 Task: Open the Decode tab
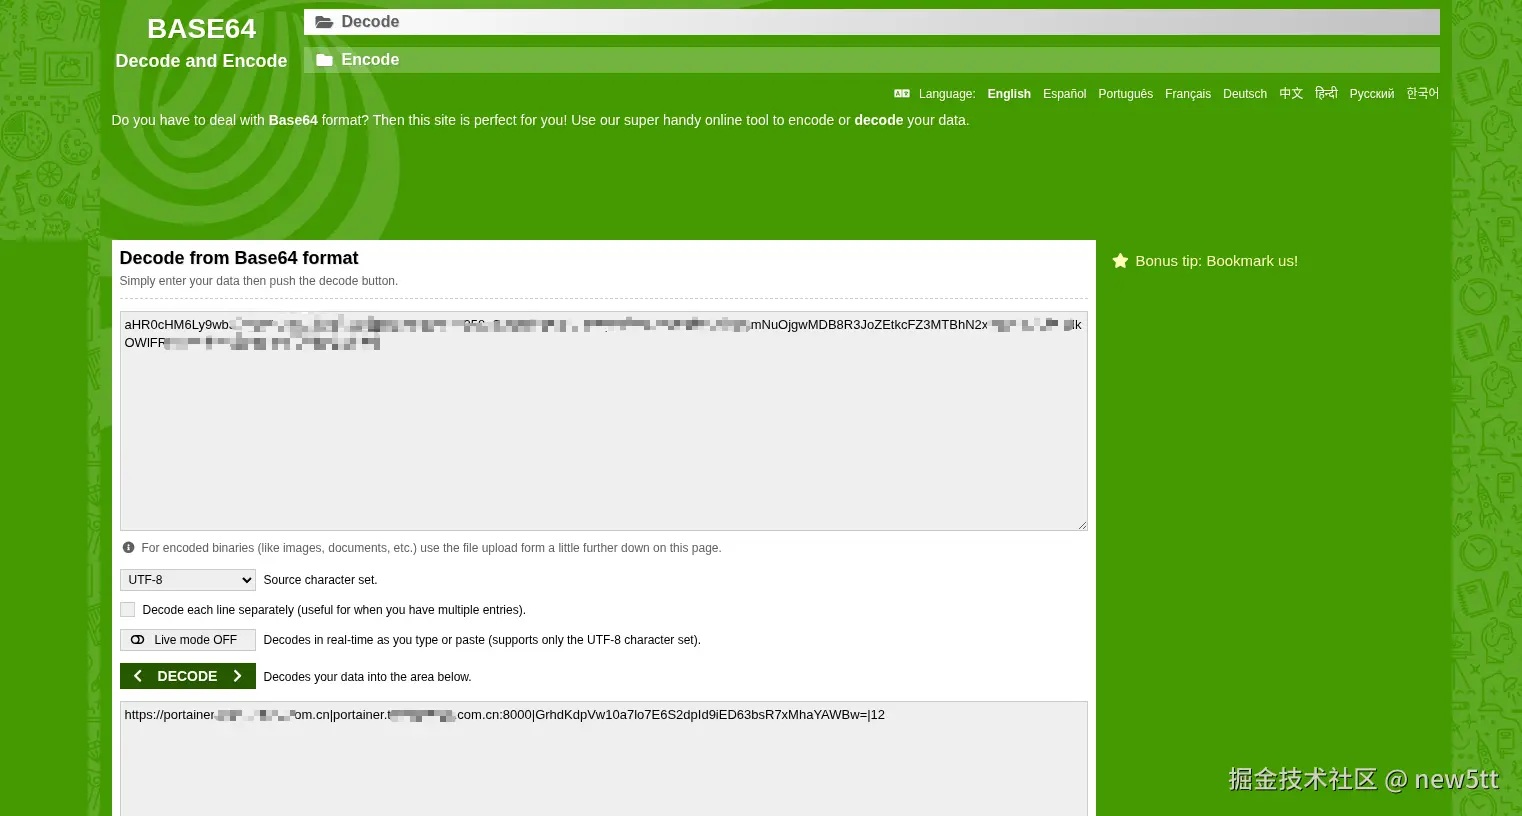(x=872, y=22)
